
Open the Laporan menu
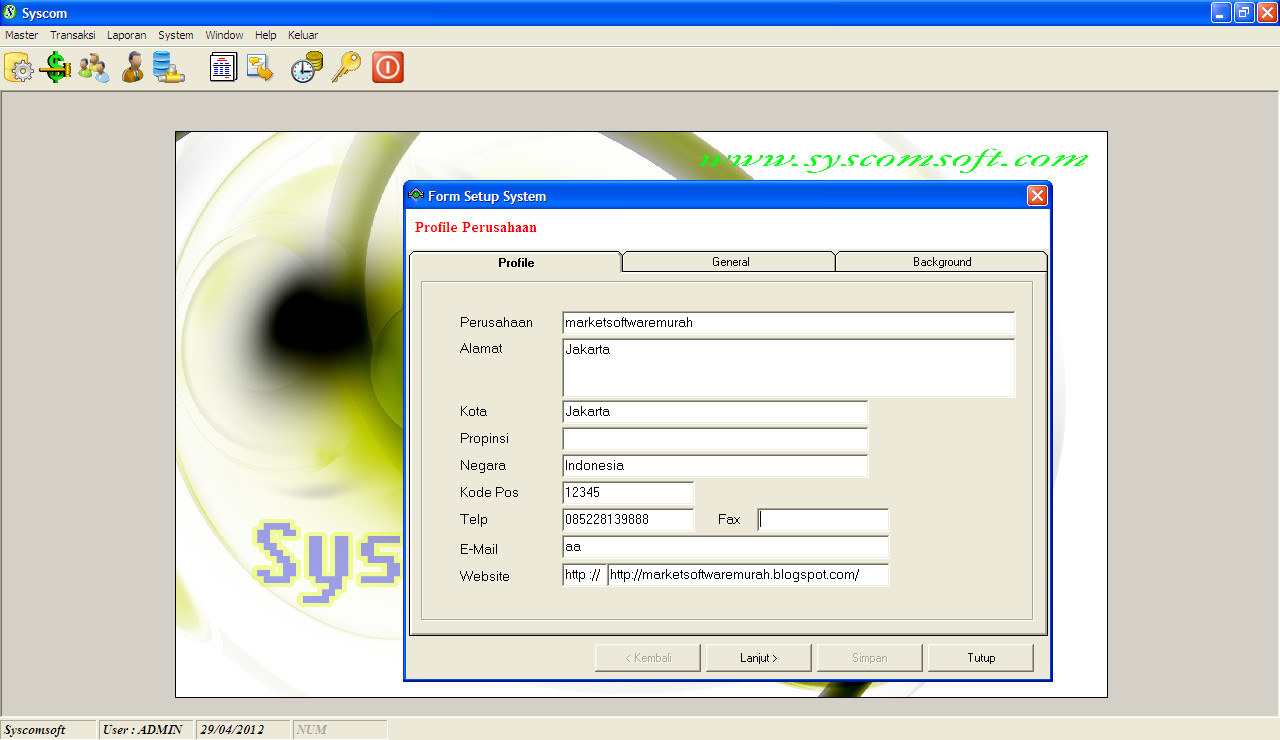coord(126,34)
